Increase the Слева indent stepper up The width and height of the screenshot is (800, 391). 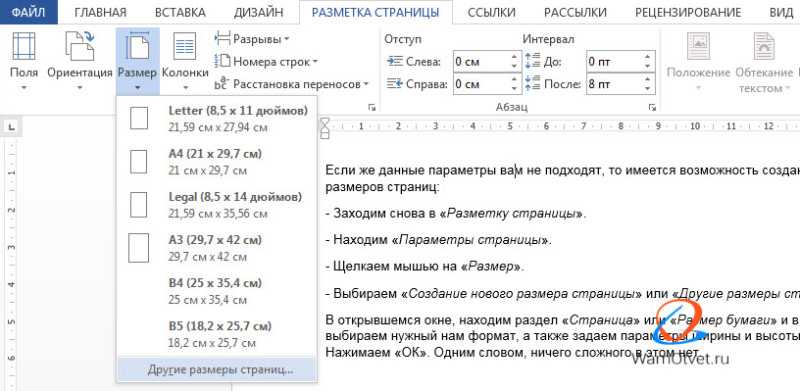click(514, 57)
